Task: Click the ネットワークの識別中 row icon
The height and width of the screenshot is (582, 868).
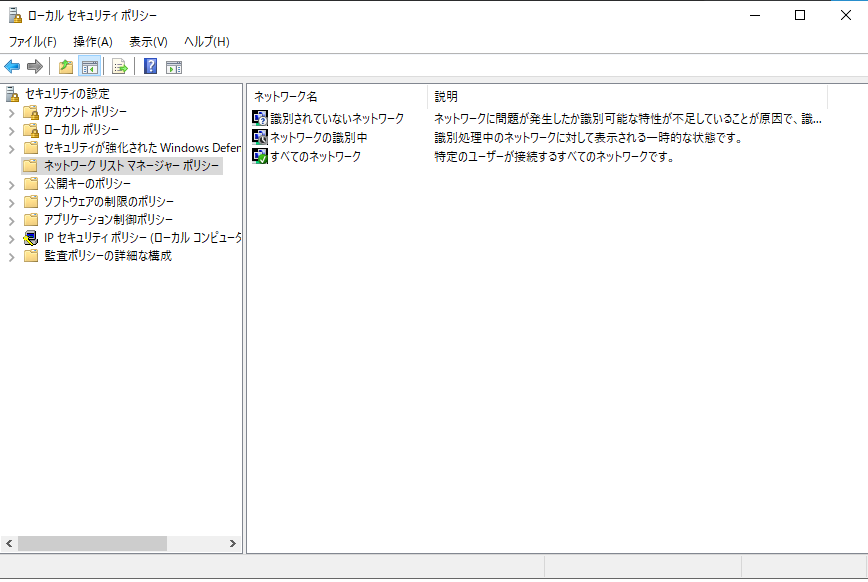Action: click(260, 137)
